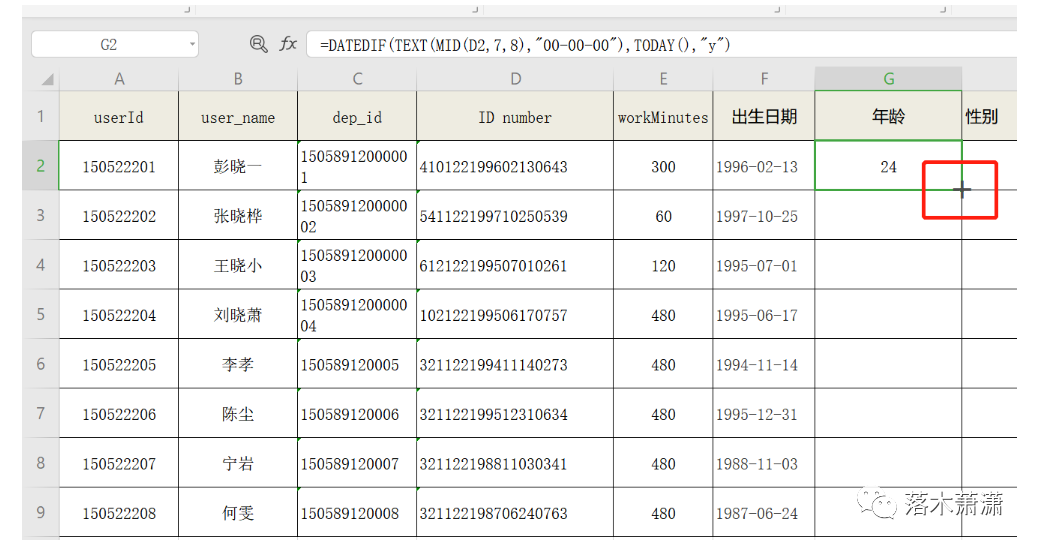The width and height of the screenshot is (1037, 549).
Task: Select column E header
Action: (663, 79)
